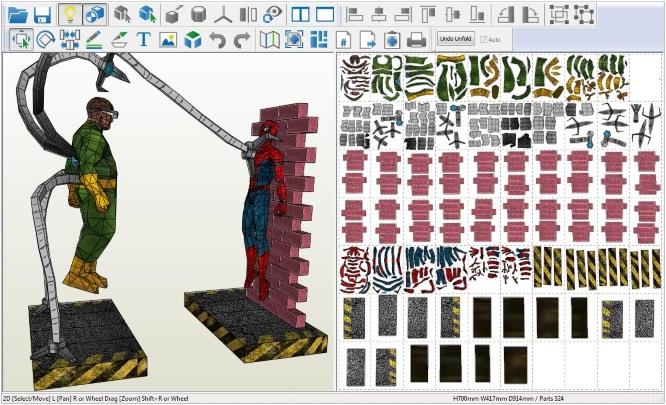666x405 pixels.
Task: Click the Undo Unfold button
Action: coord(456,39)
